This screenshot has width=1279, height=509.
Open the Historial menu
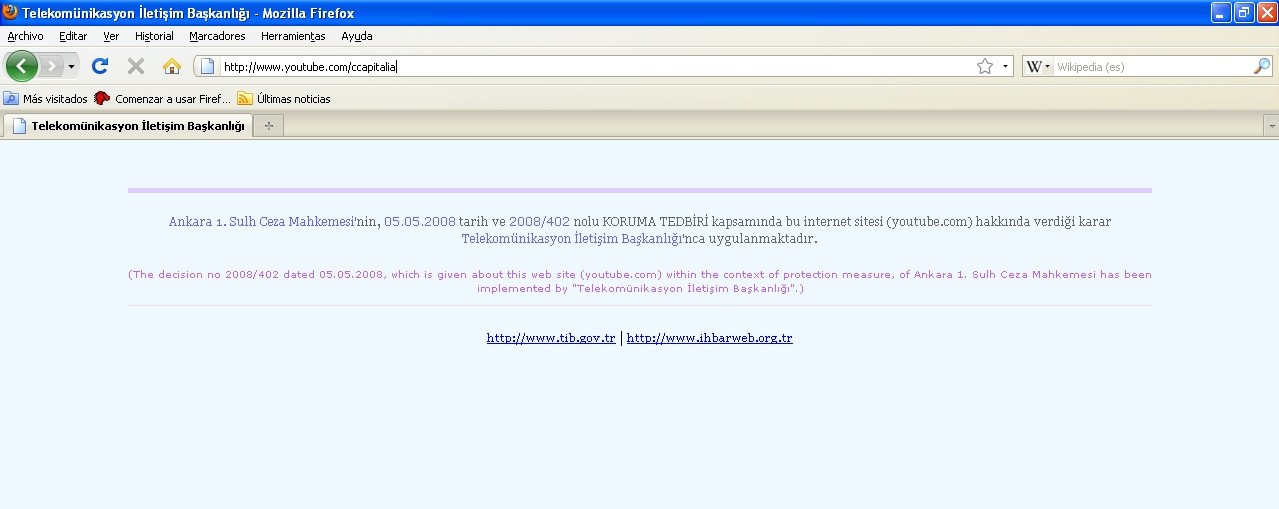point(154,36)
